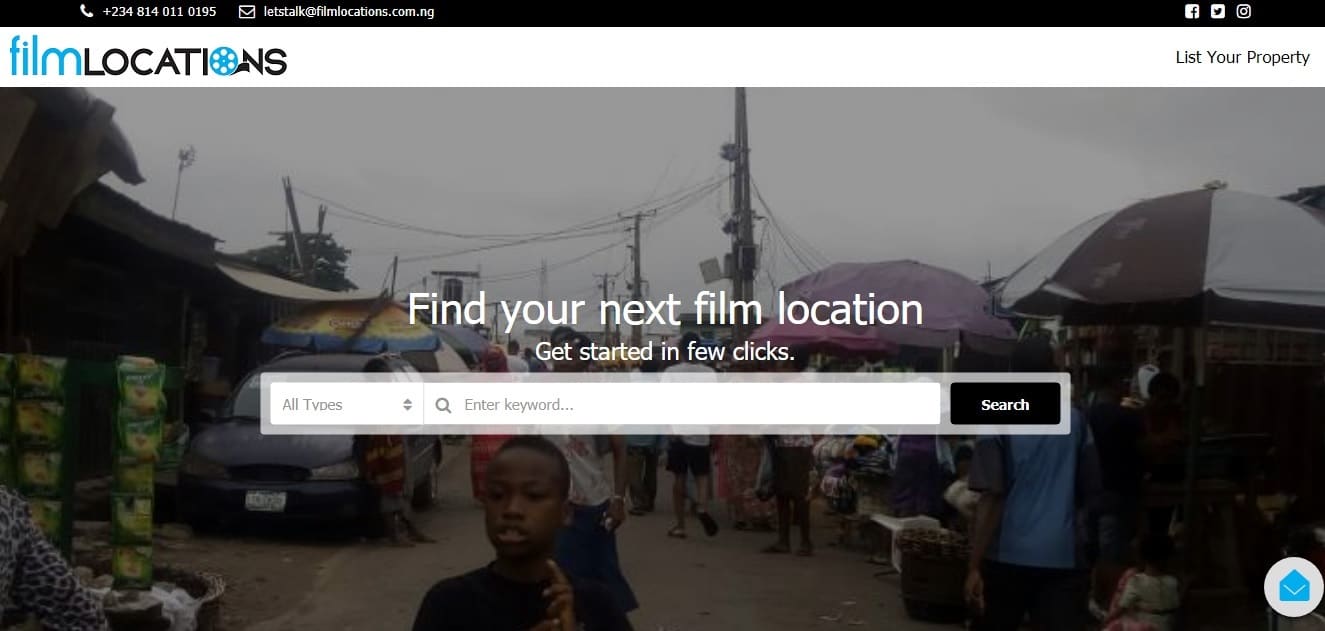Open the Instagram icon in top bar
This screenshot has height=631, width=1325.
[x=1244, y=12]
